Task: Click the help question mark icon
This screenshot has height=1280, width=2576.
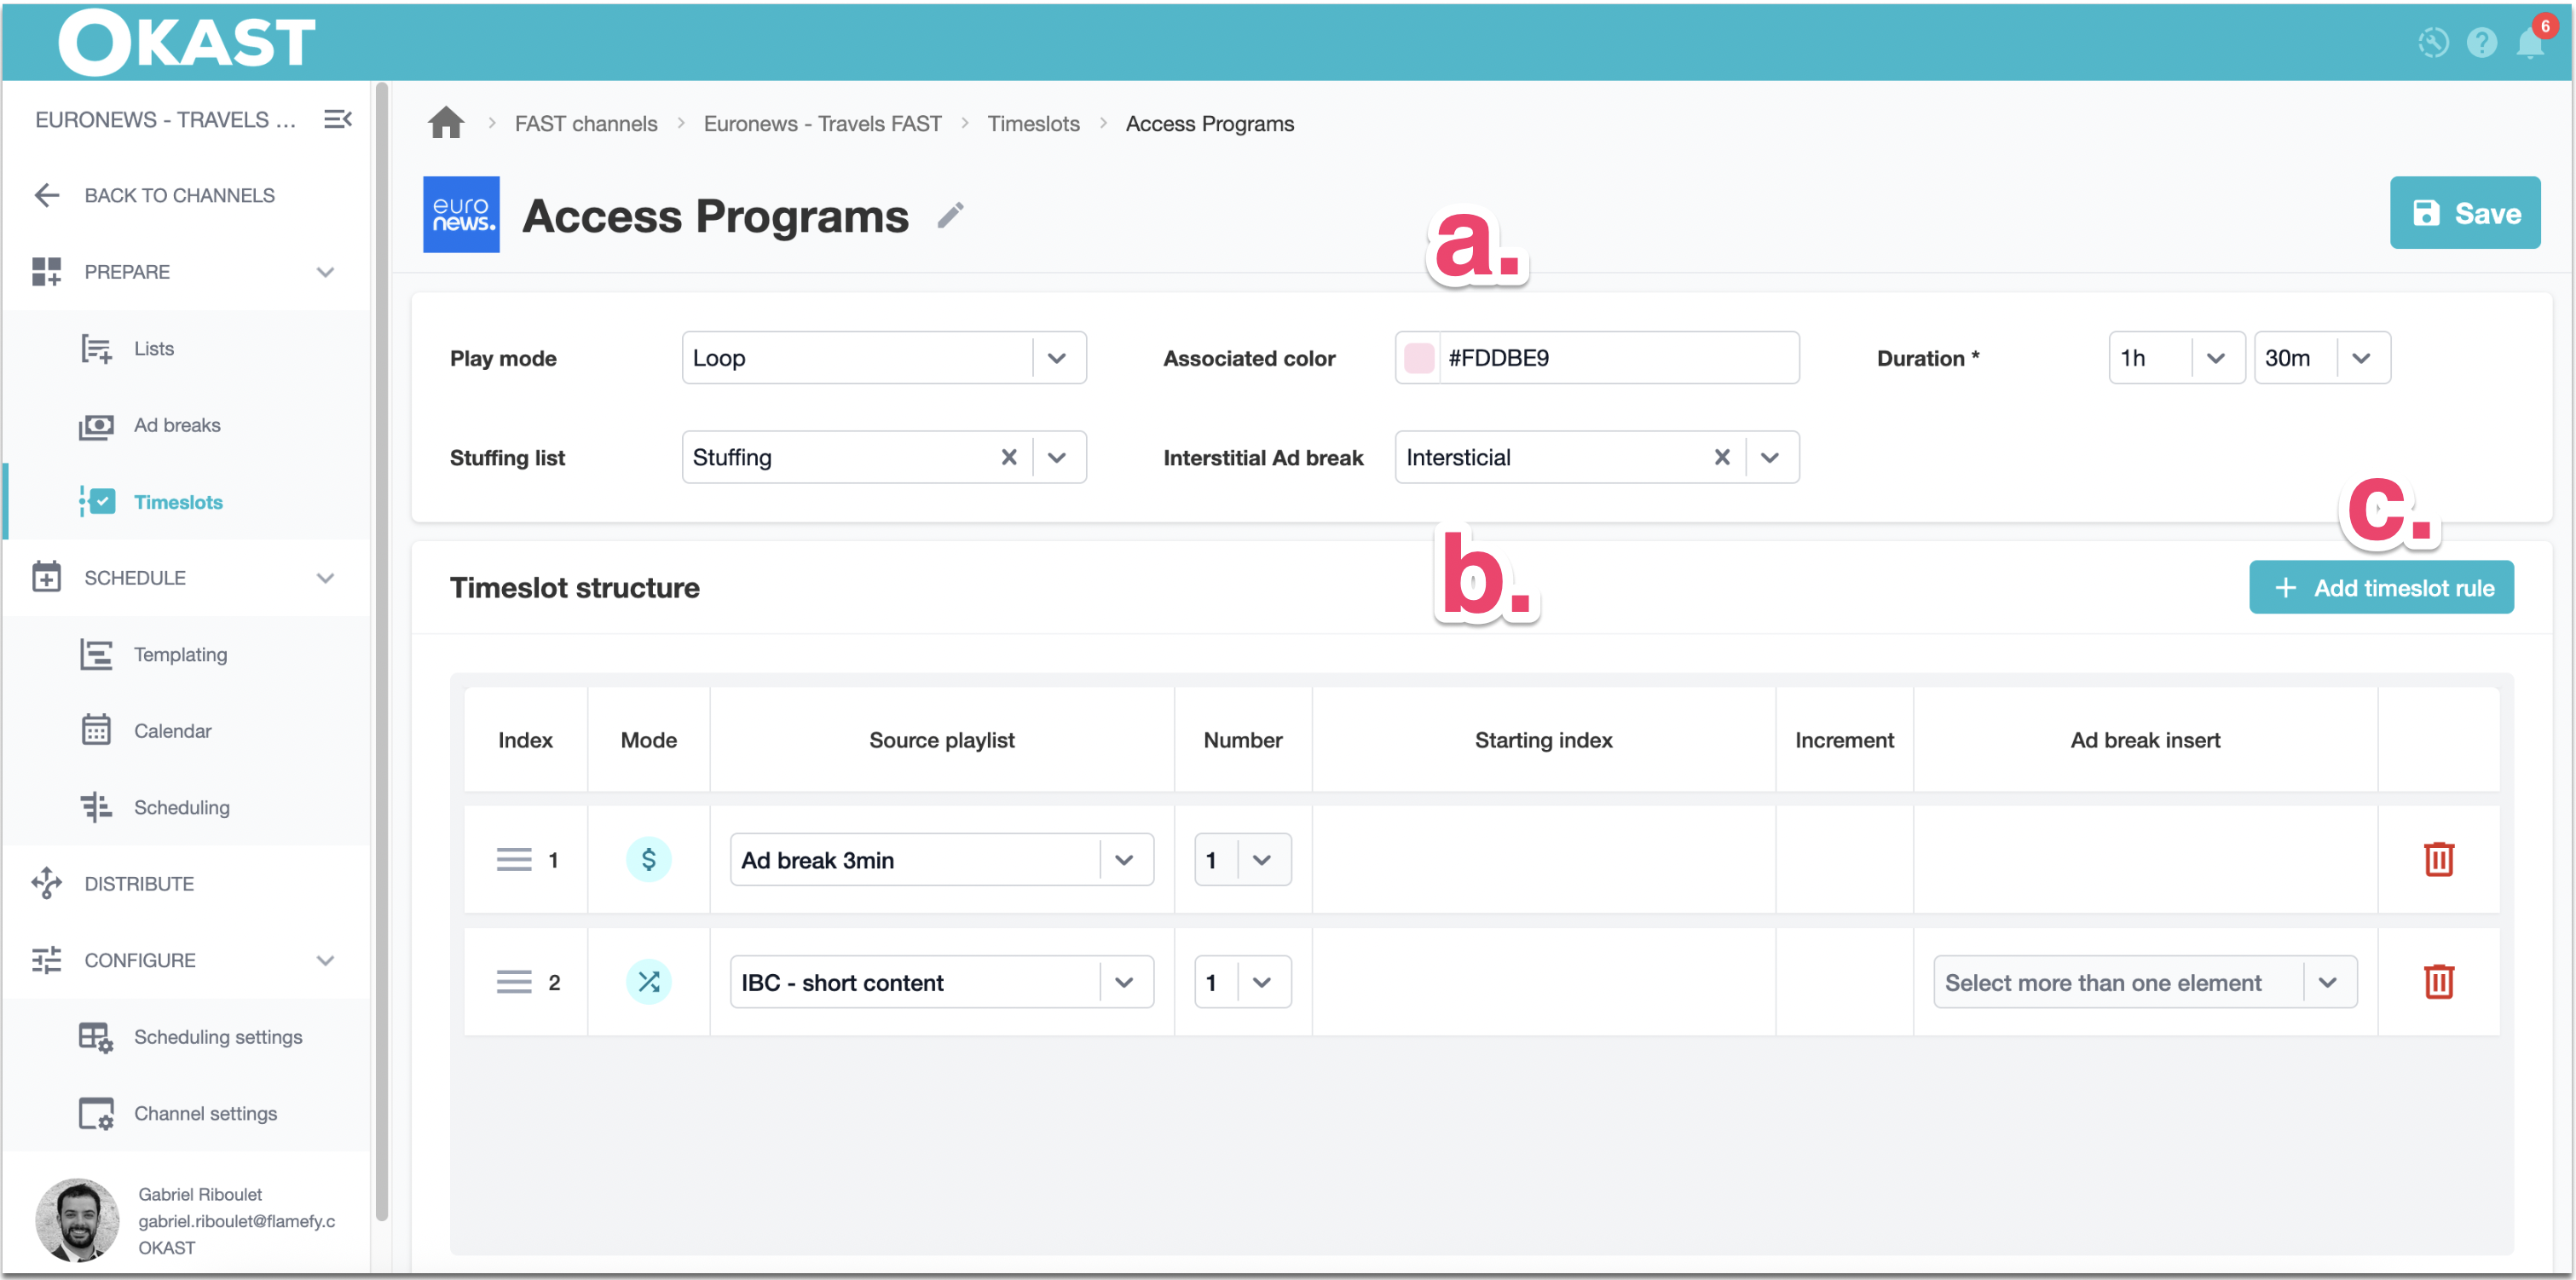Action: point(2481,43)
